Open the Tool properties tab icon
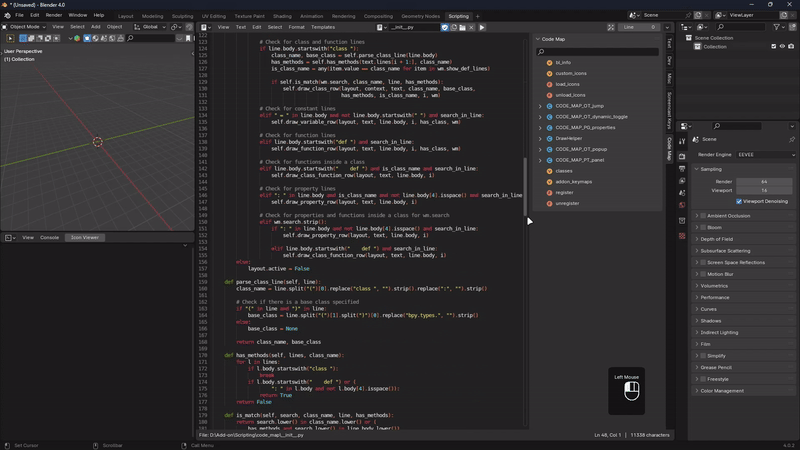 pos(682,141)
